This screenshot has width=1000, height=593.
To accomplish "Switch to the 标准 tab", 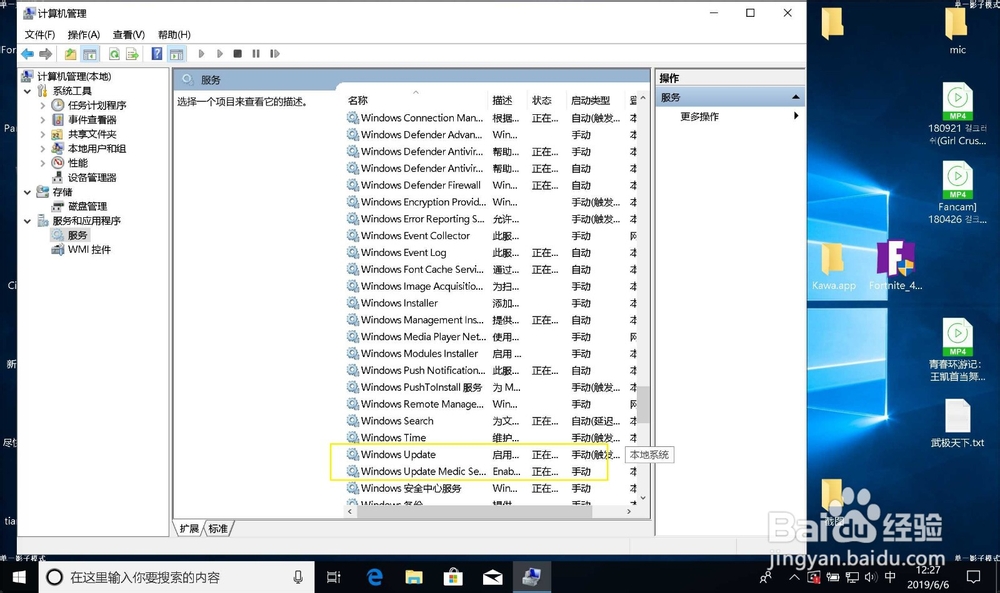I will click(x=216, y=528).
